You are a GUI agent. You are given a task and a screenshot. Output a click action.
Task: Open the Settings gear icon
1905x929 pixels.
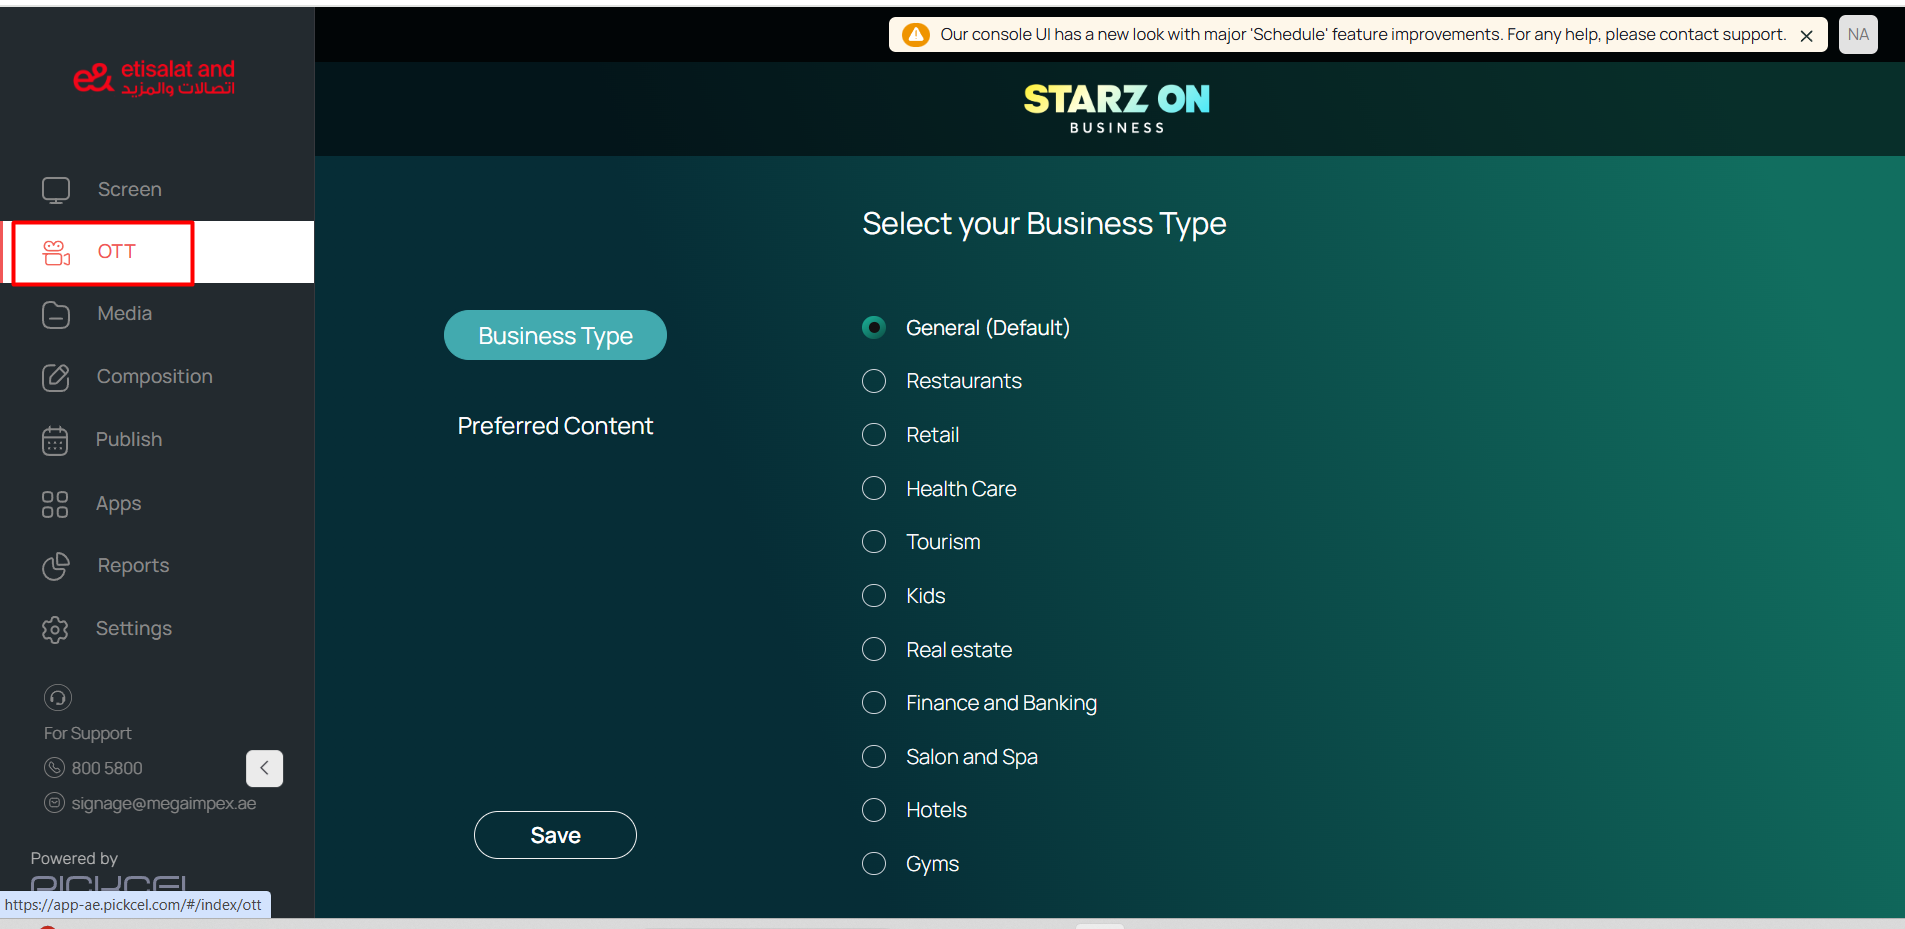pyautogui.click(x=56, y=629)
